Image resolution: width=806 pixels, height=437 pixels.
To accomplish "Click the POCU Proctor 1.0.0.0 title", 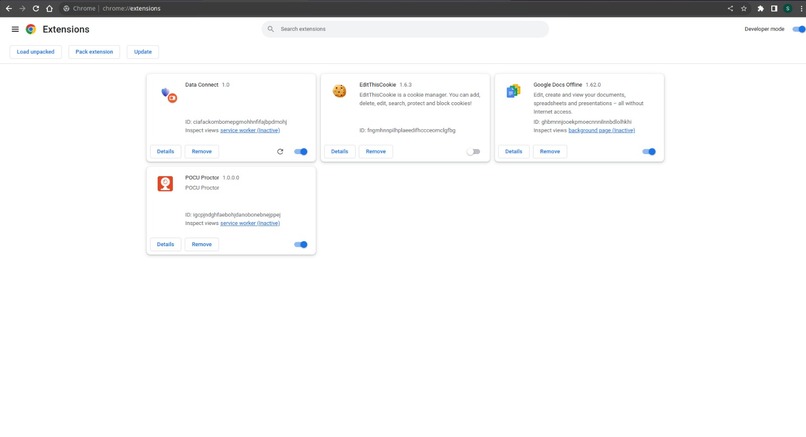I will [212, 178].
